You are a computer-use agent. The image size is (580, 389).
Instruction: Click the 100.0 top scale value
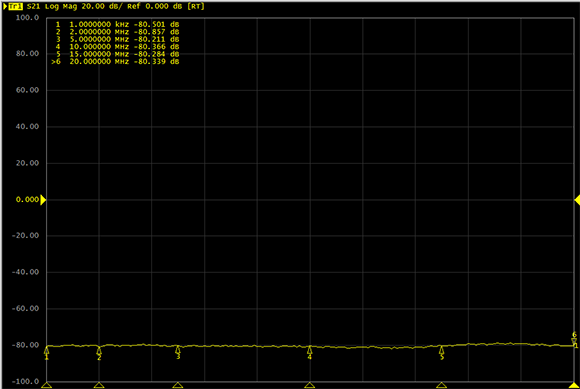[x=27, y=17]
